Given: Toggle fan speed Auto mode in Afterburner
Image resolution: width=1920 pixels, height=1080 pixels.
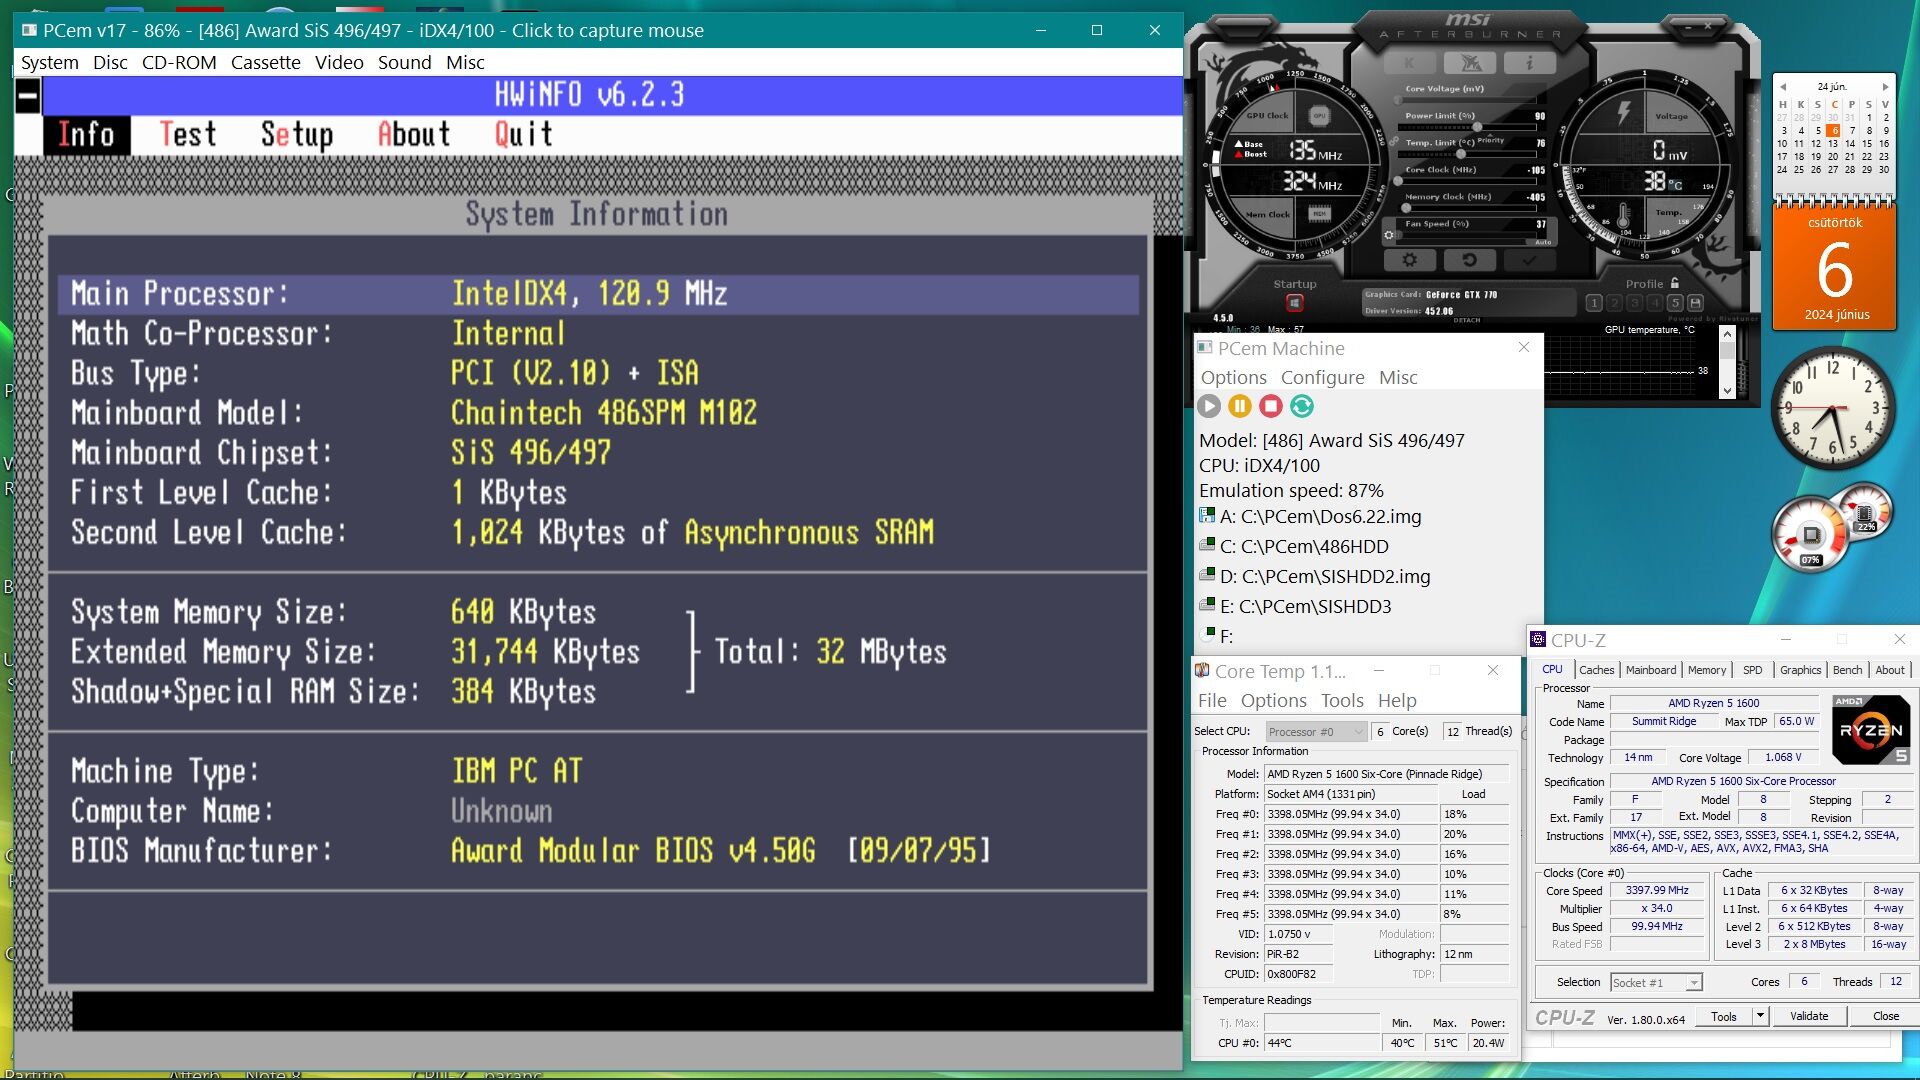Looking at the screenshot, I should coord(1543,242).
